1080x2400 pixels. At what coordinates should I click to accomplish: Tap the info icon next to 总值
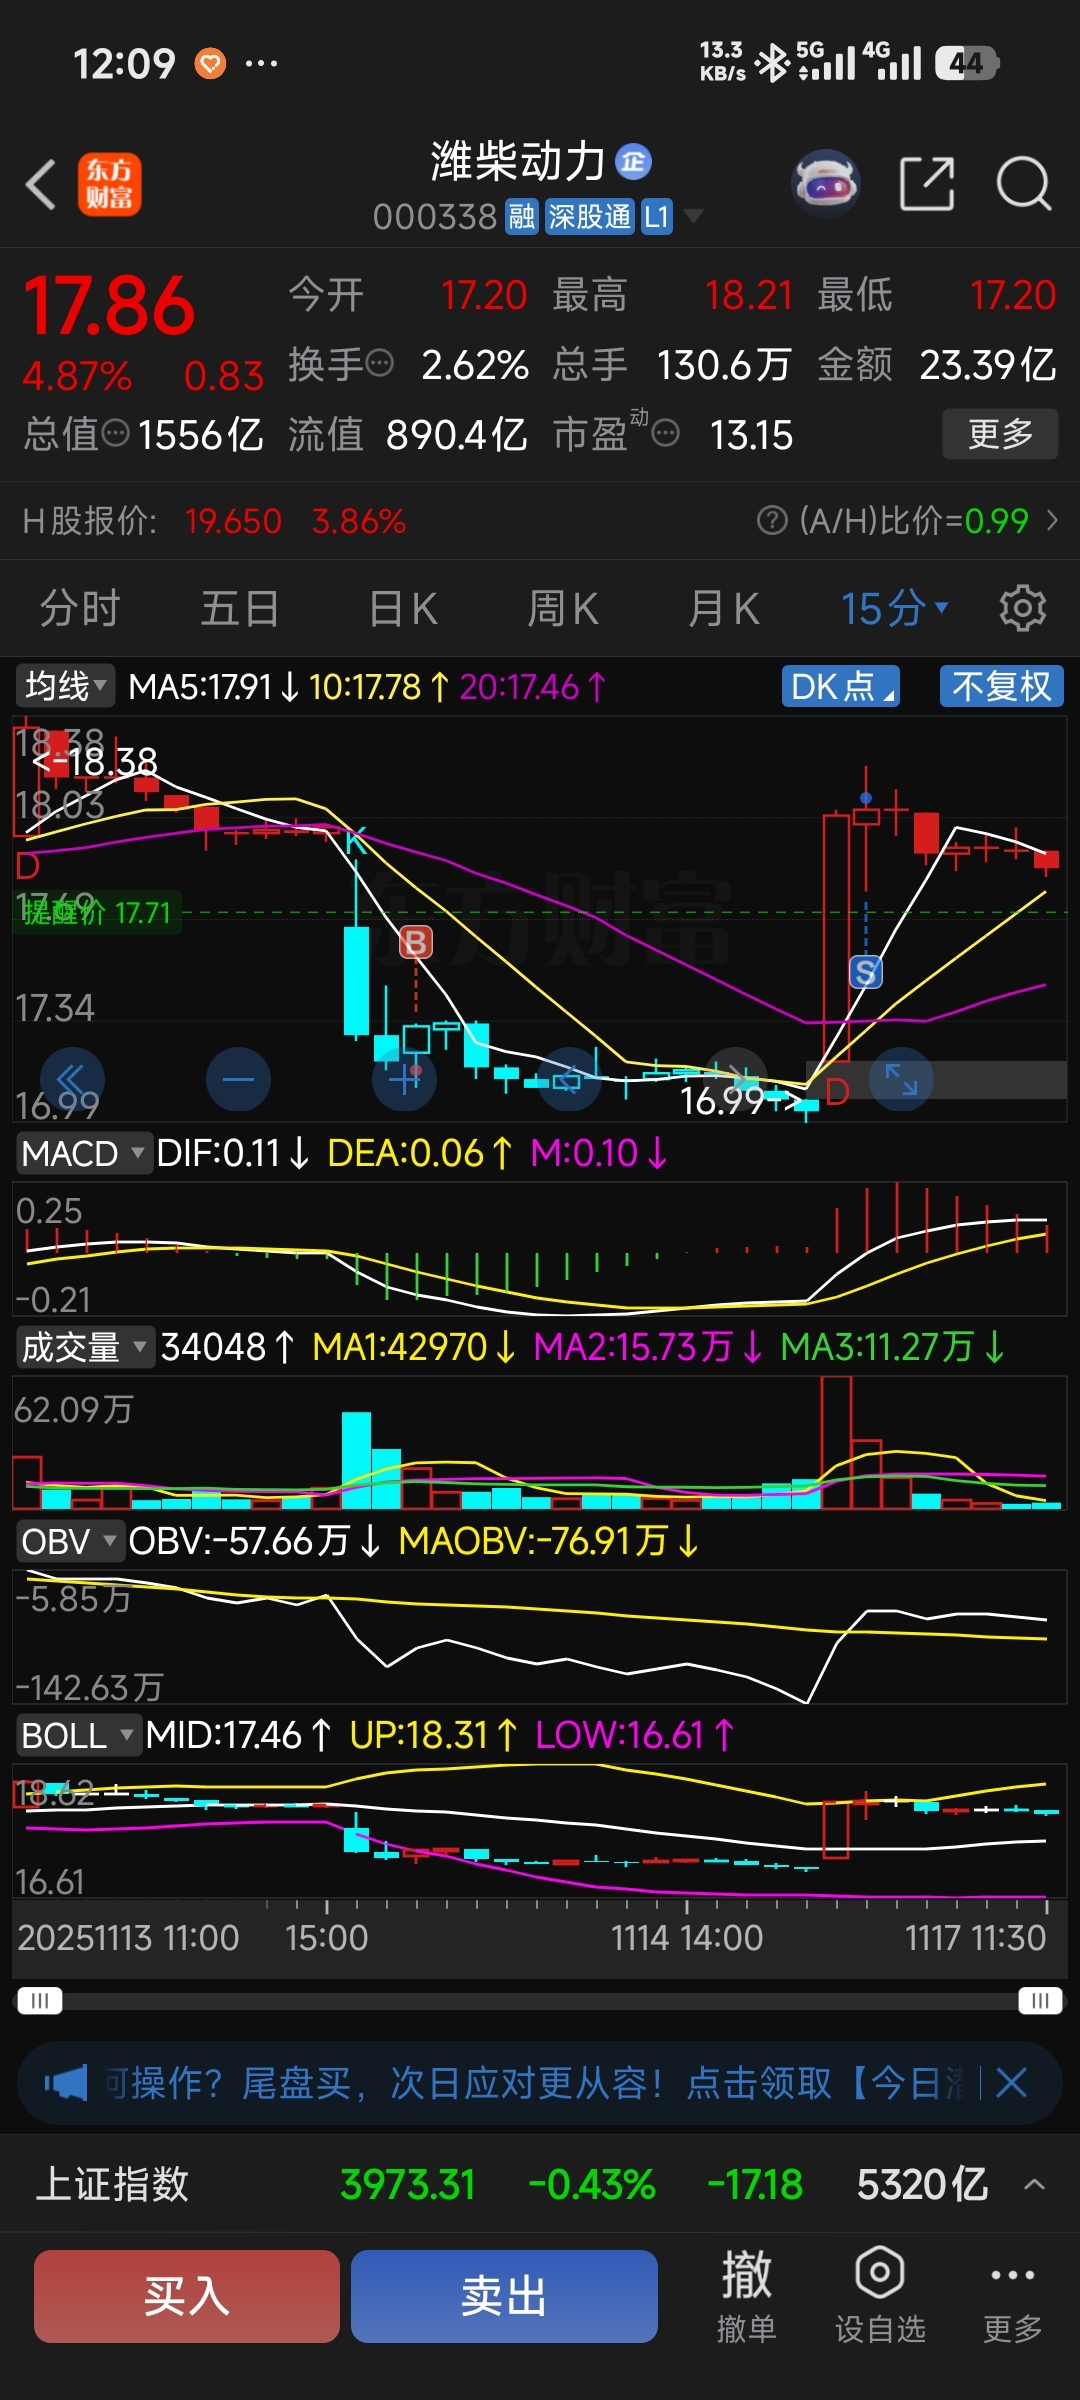coord(116,434)
